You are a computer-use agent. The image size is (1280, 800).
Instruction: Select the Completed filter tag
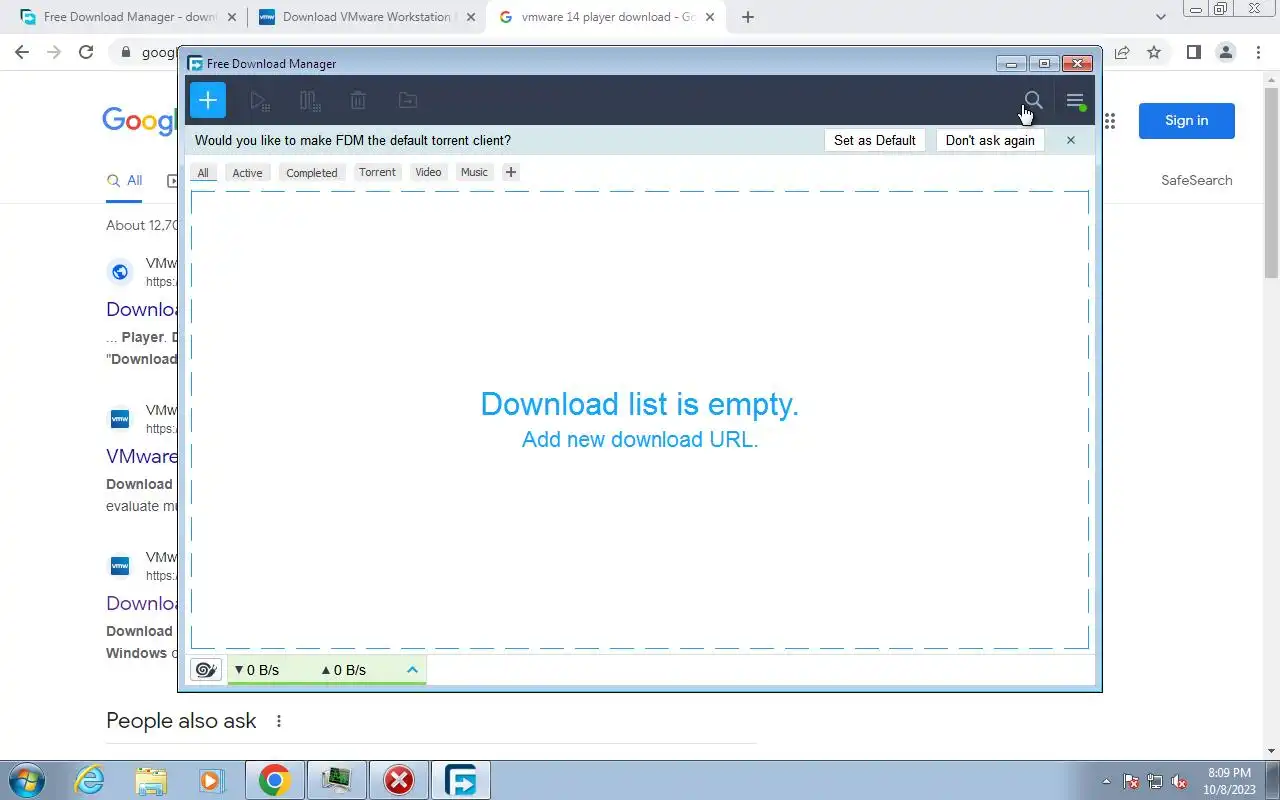312,173
